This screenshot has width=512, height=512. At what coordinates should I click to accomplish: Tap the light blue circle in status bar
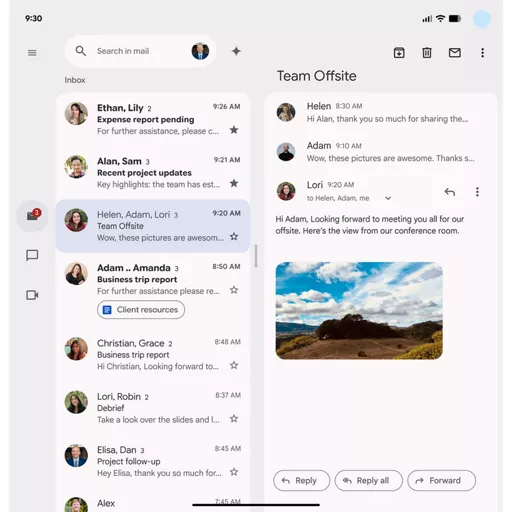pyautogui.click(x=482, y=19)
